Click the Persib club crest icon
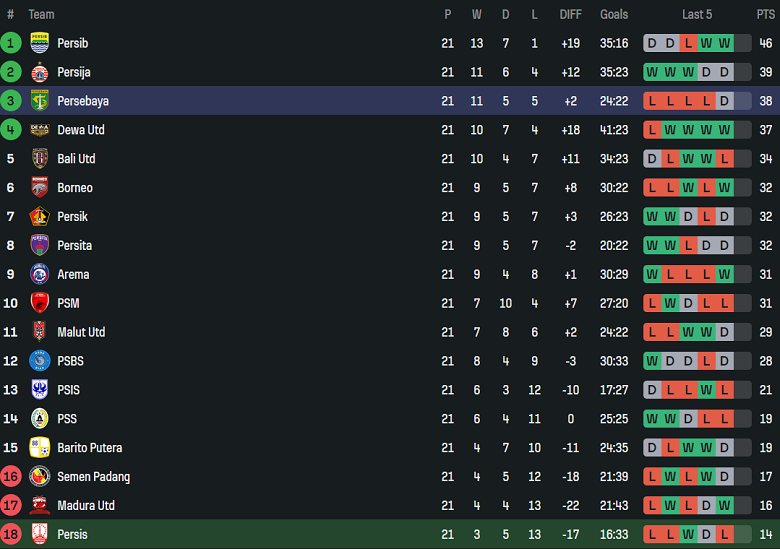 (40, 43)
